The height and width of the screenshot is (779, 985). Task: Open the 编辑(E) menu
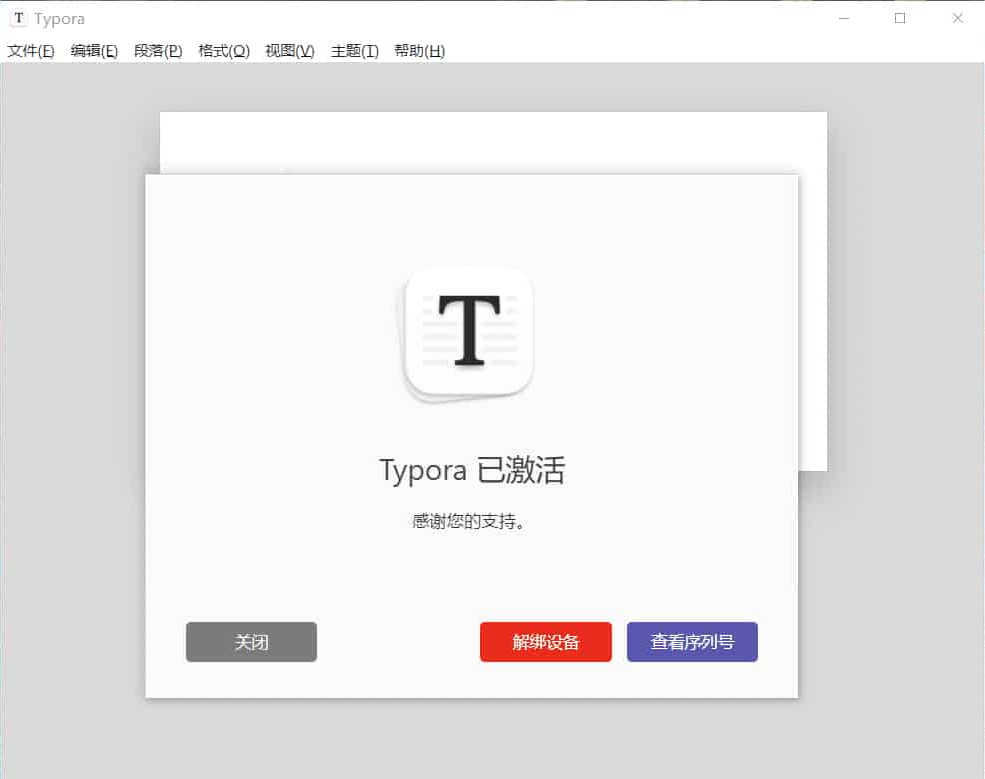tap(94, 51)
